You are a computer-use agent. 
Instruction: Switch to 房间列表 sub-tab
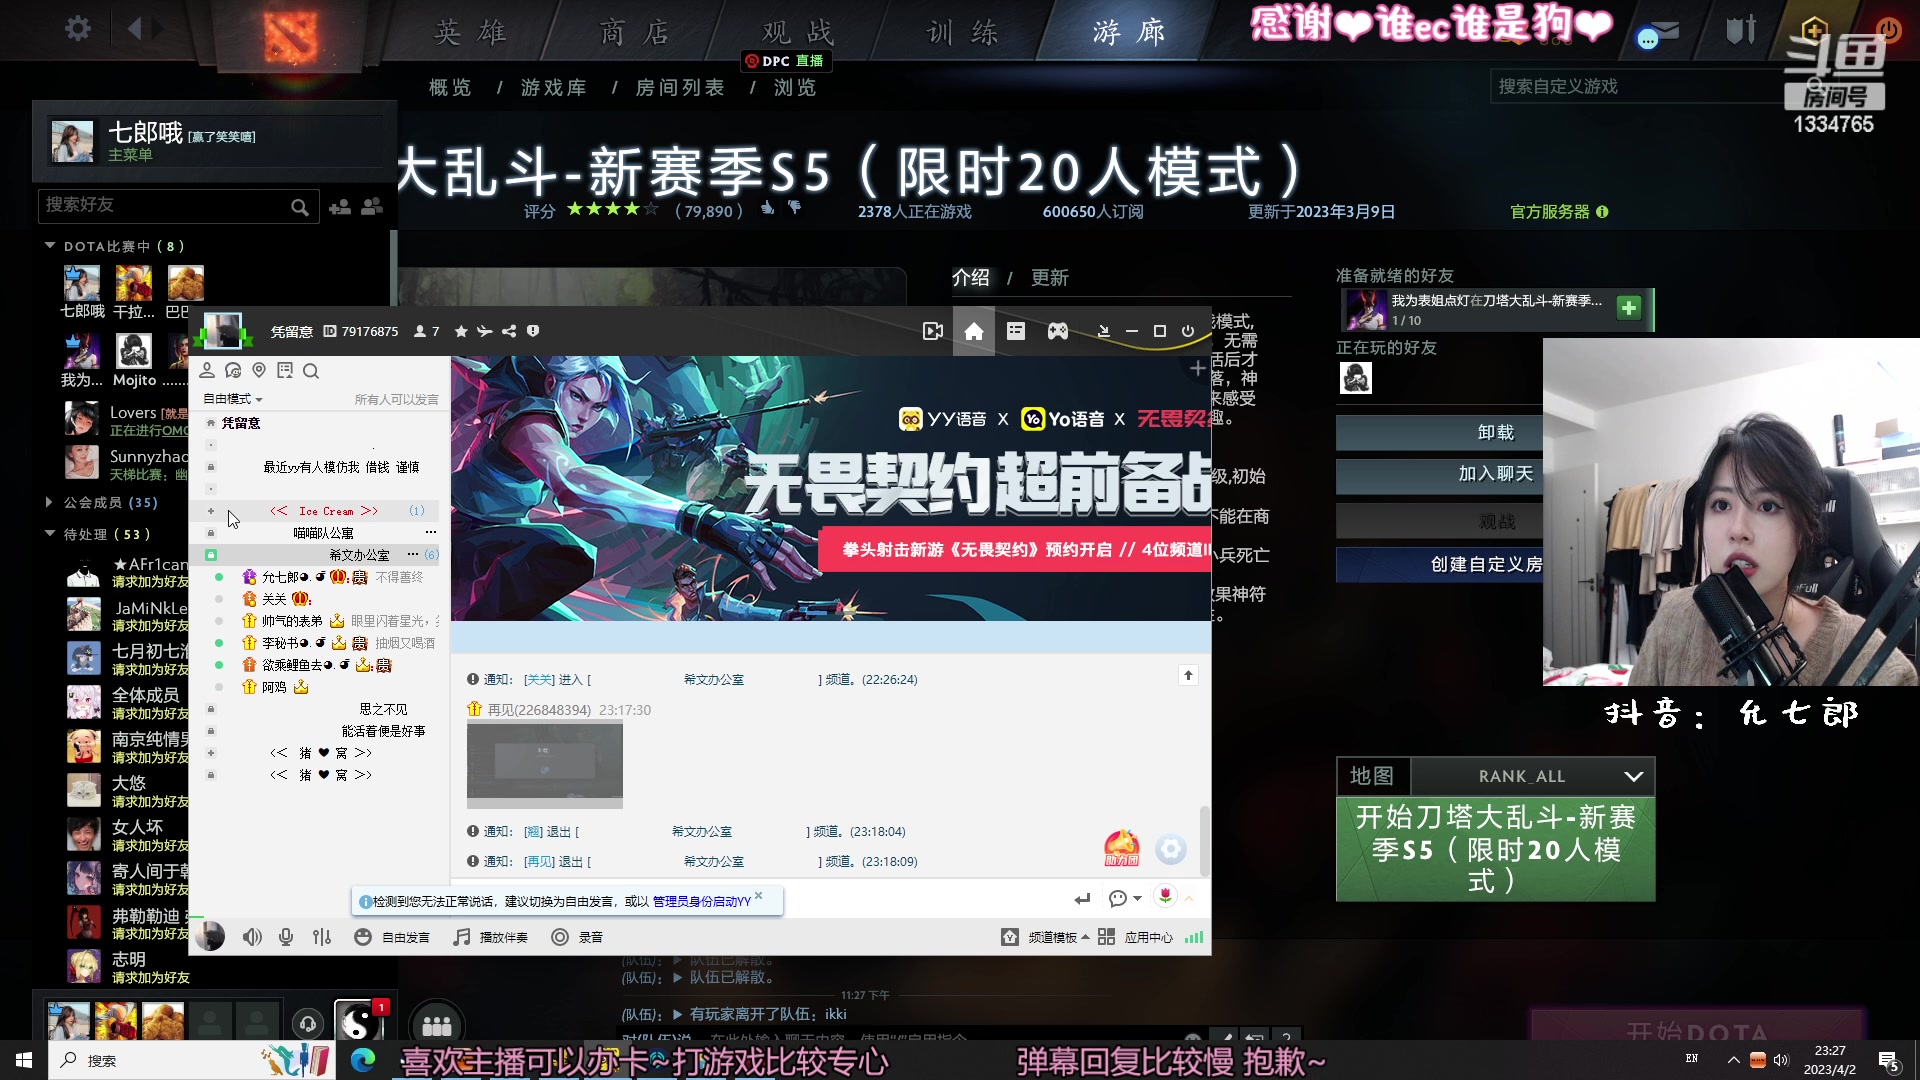coord(680,88)
